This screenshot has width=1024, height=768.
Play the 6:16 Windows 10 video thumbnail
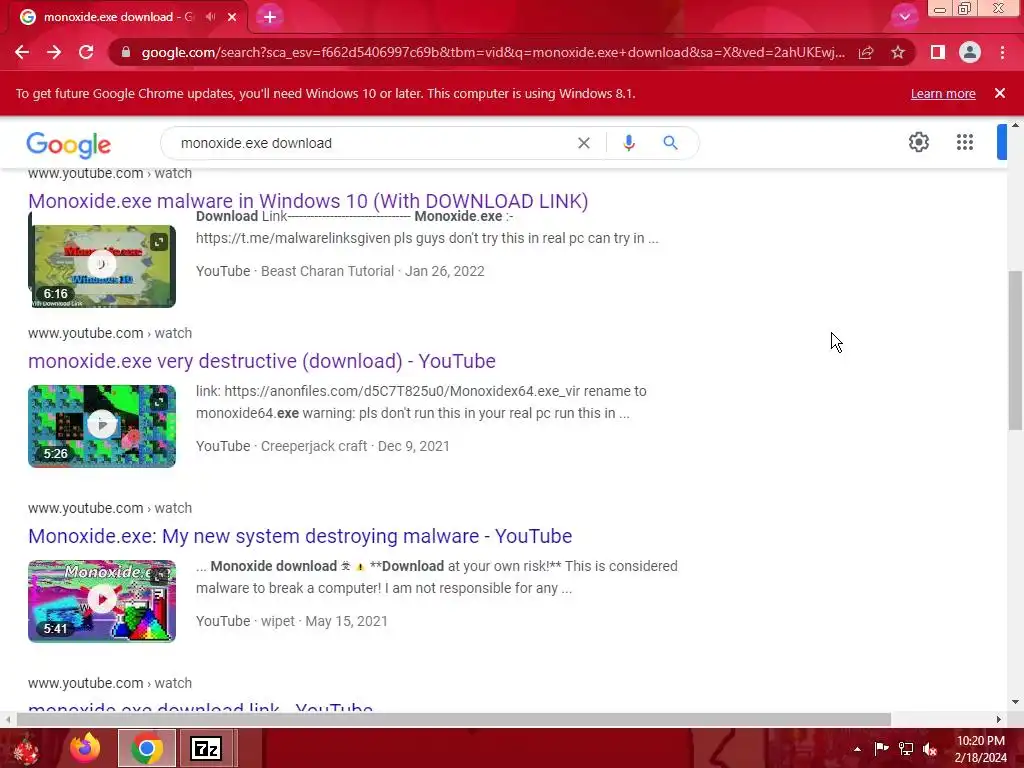click(102, 265)
